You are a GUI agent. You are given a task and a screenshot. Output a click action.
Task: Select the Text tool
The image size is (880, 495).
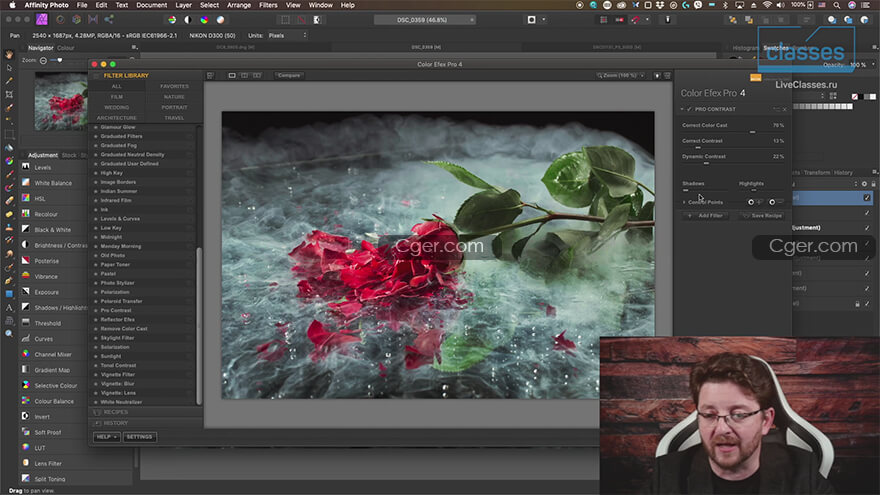tap(9, 308)
